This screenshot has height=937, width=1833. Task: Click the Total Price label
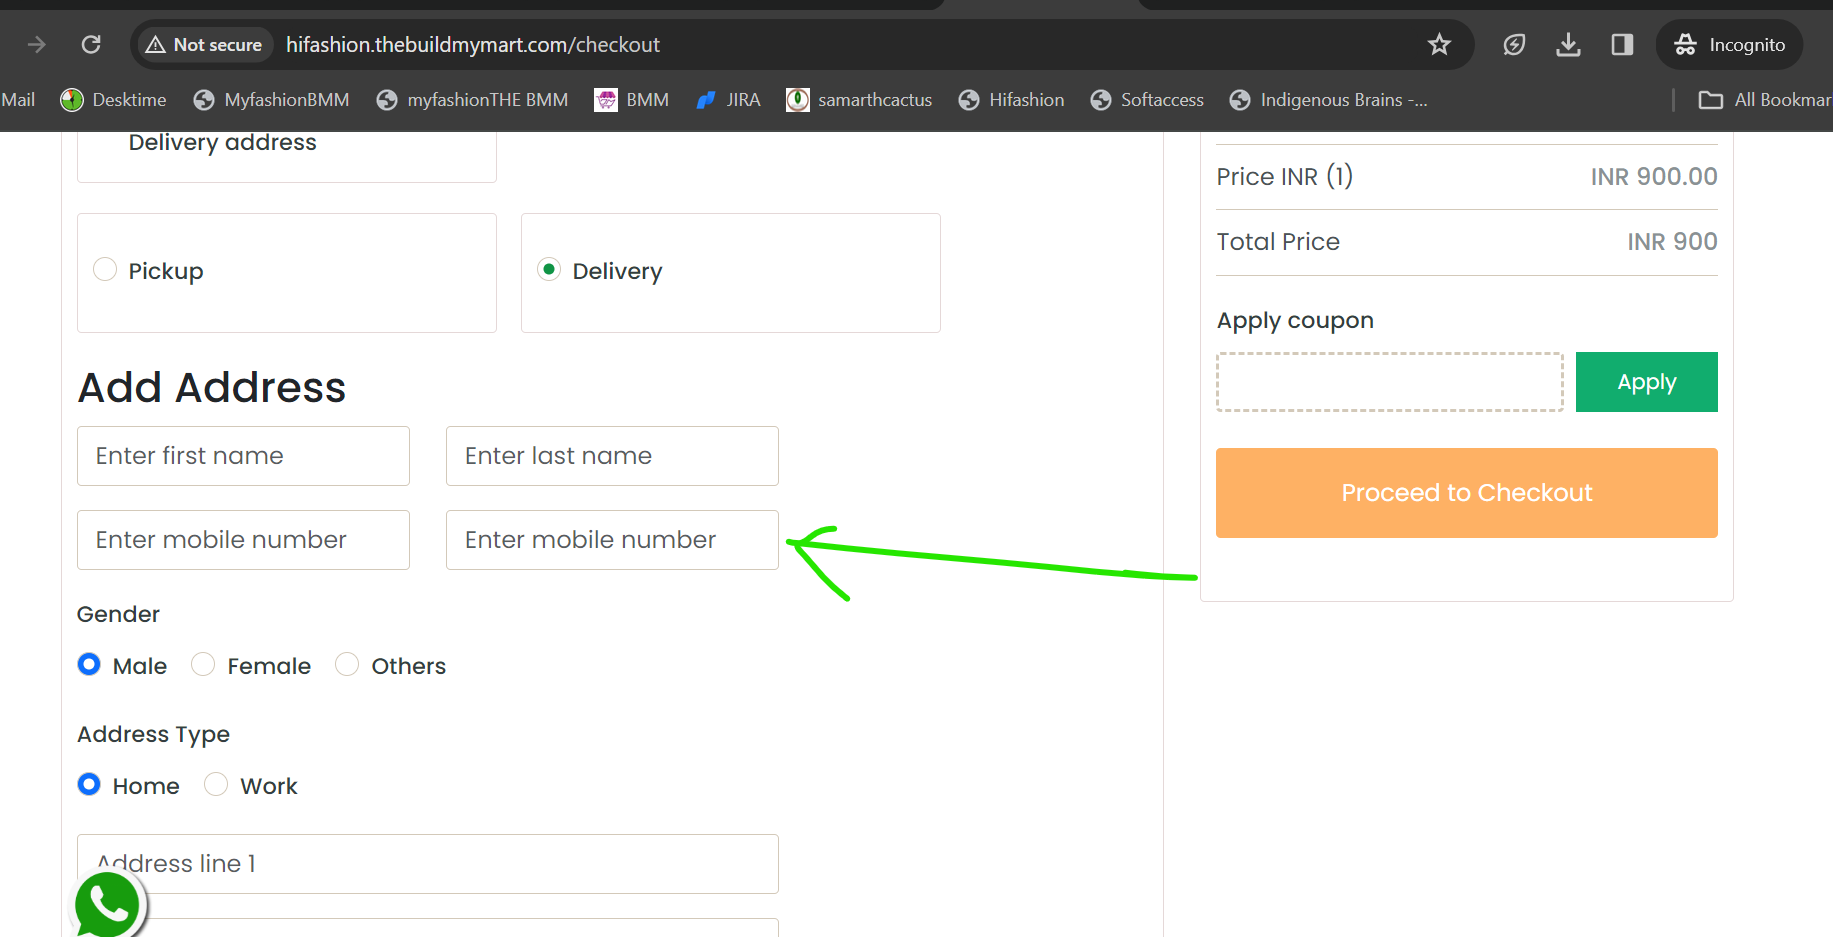pyautogui.click(x=1278, y=242)
